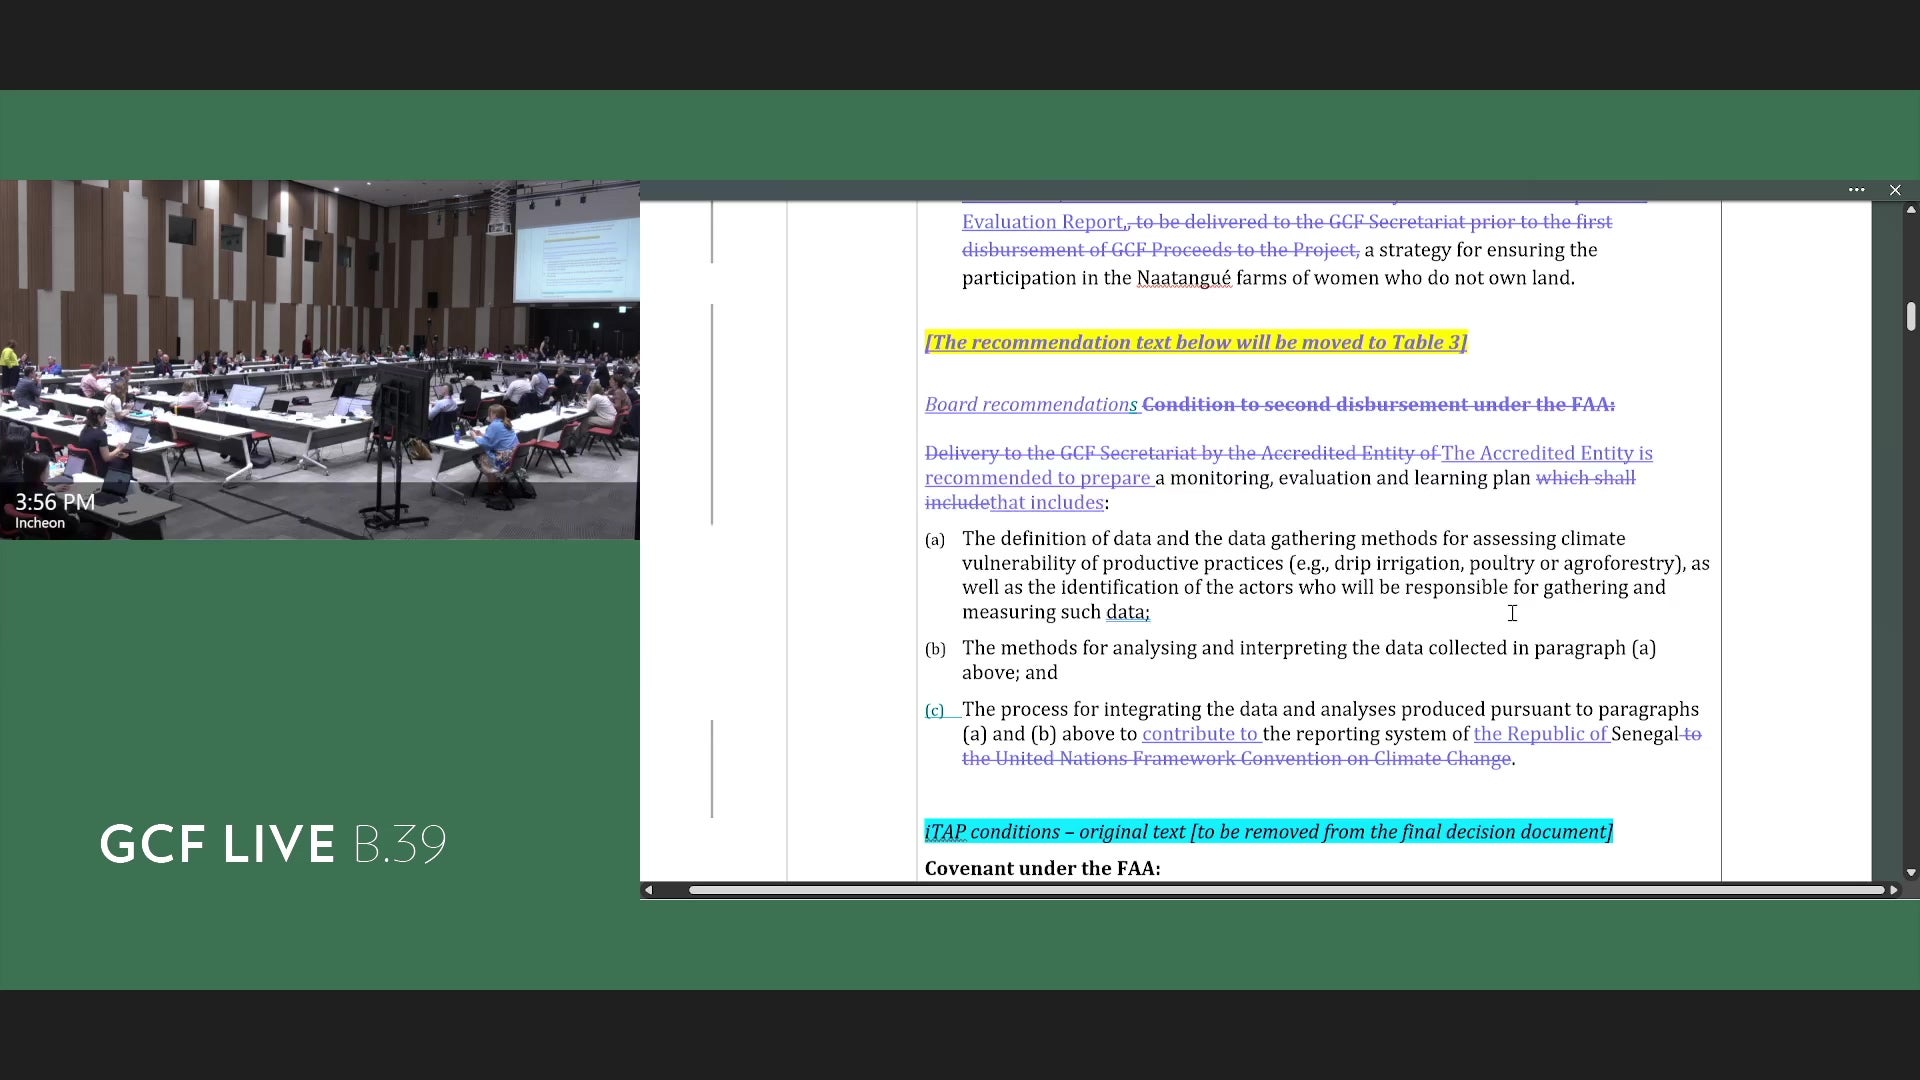Image resolution: width=1920 pixels, height=1080 pixels.
Task: Click the horizontal scrollbar thumb
Action: click(1286, 890)
